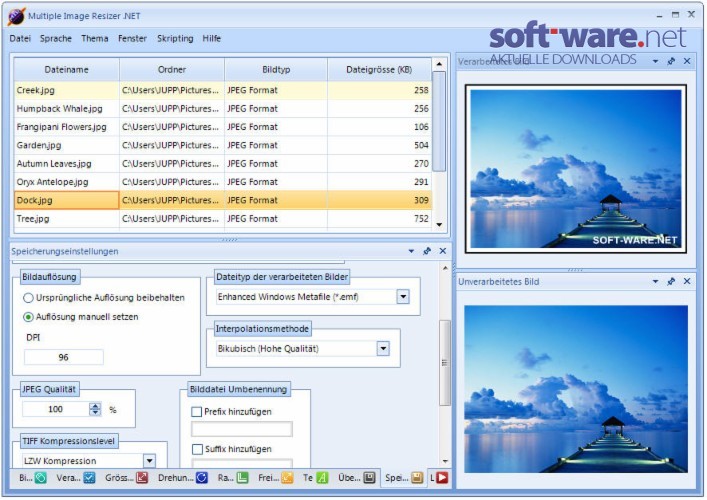Open the Übe... overlay tab

pos(356,477)
